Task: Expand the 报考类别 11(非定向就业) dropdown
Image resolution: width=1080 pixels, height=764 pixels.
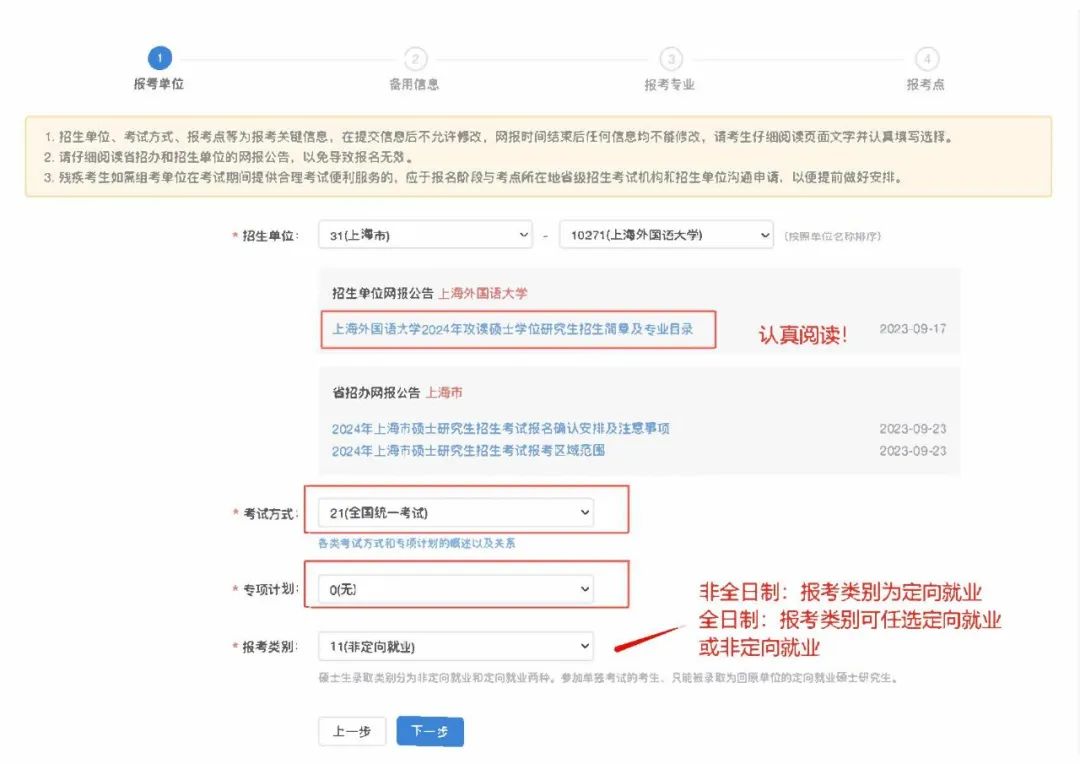Action: (x=455, y=647)
